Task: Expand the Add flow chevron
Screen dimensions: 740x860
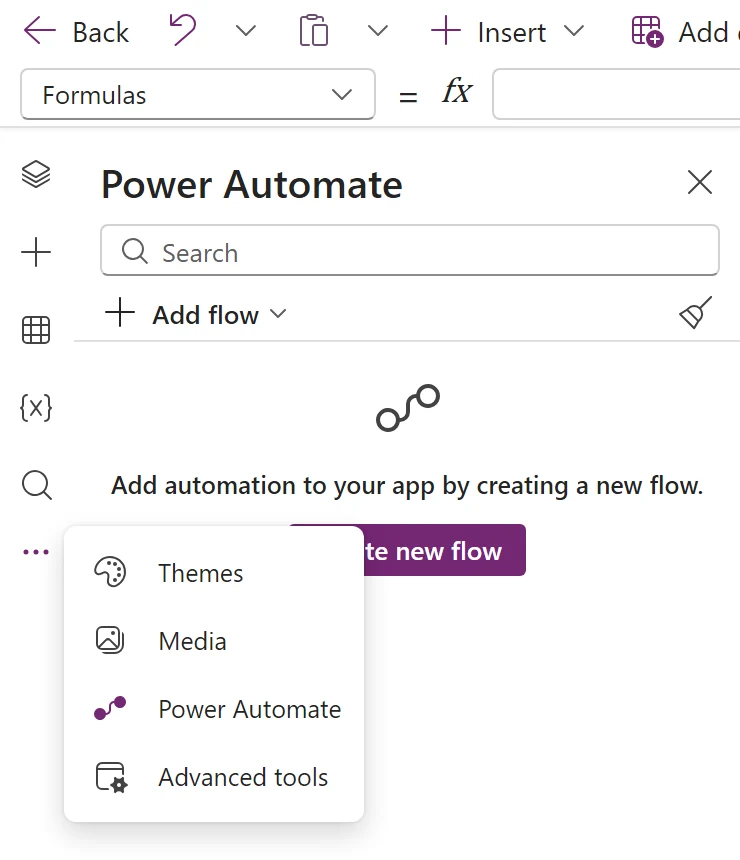Action: coord(279,314)
